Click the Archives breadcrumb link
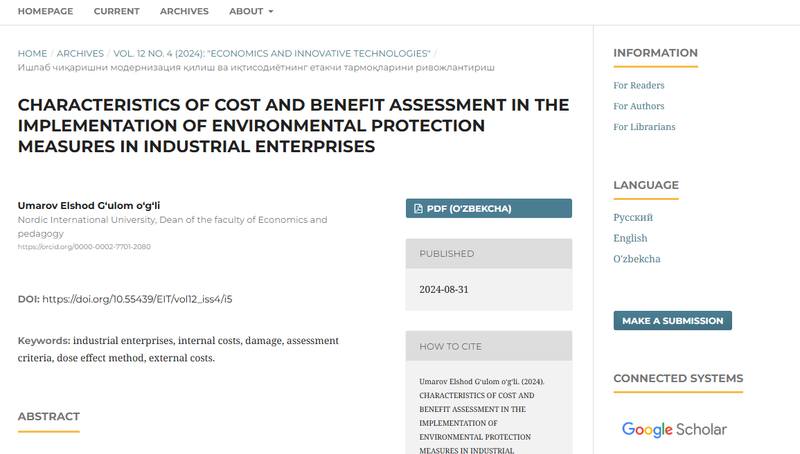The image size is (800, 454). tap(80, 53)
